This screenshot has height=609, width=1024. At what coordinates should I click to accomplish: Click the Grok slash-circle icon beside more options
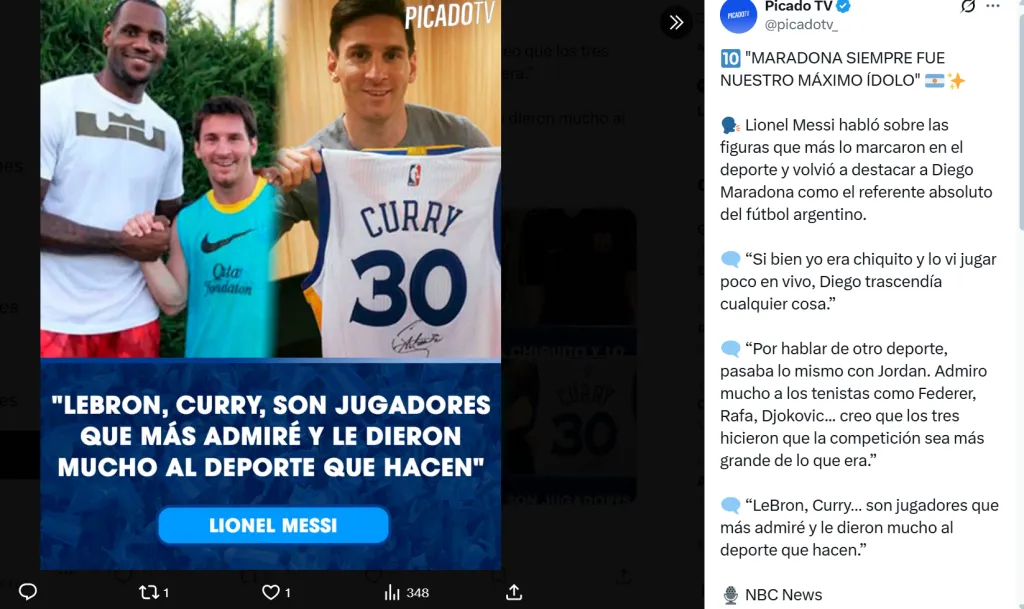point(968,7)
